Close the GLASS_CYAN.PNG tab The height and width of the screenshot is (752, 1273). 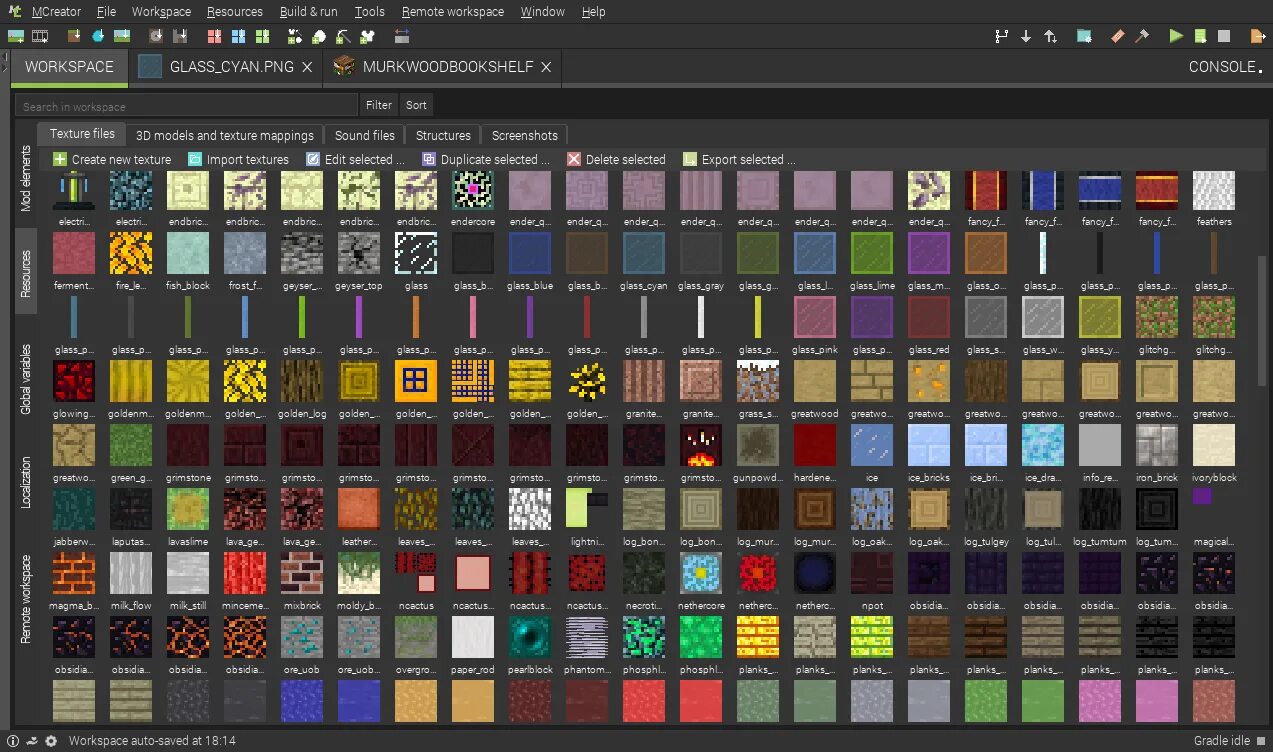307,67
